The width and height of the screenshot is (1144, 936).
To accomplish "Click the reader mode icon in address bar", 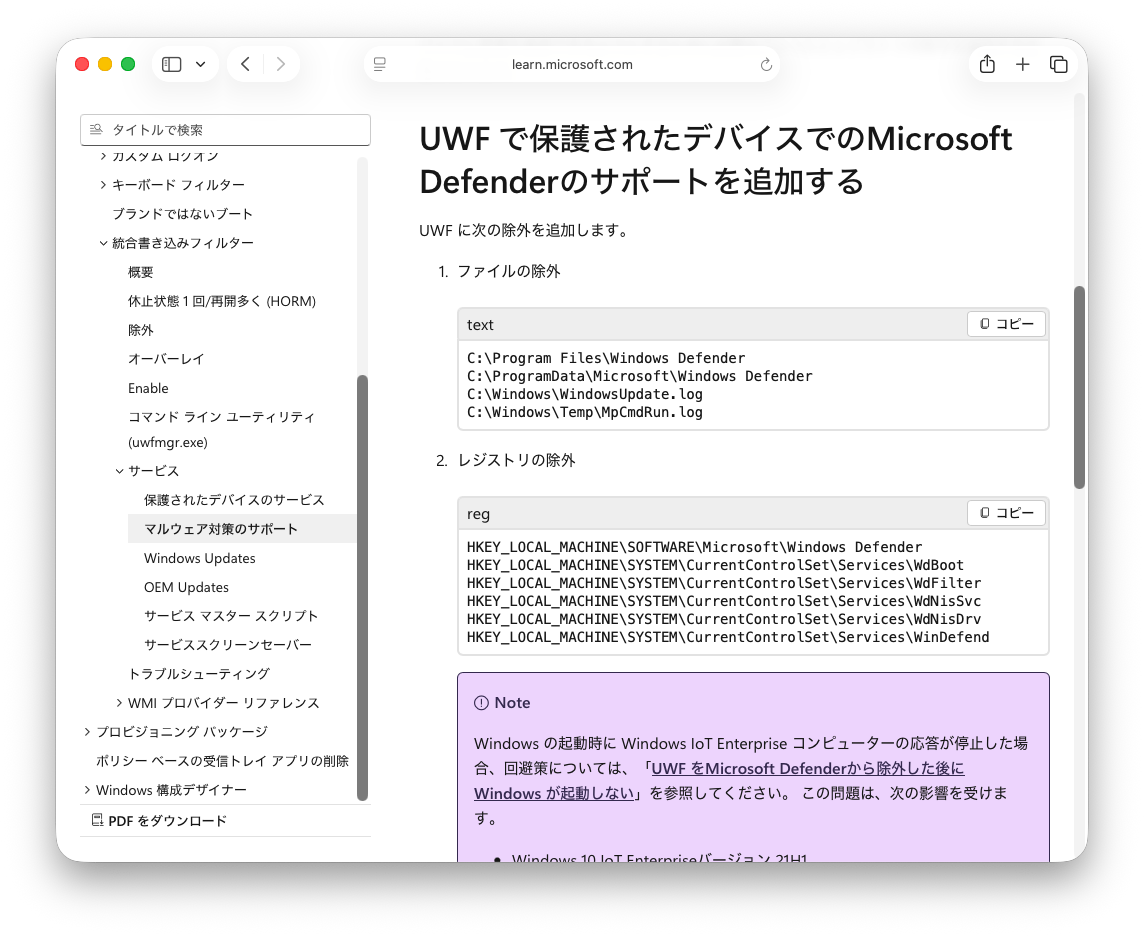I will point(380,65).
